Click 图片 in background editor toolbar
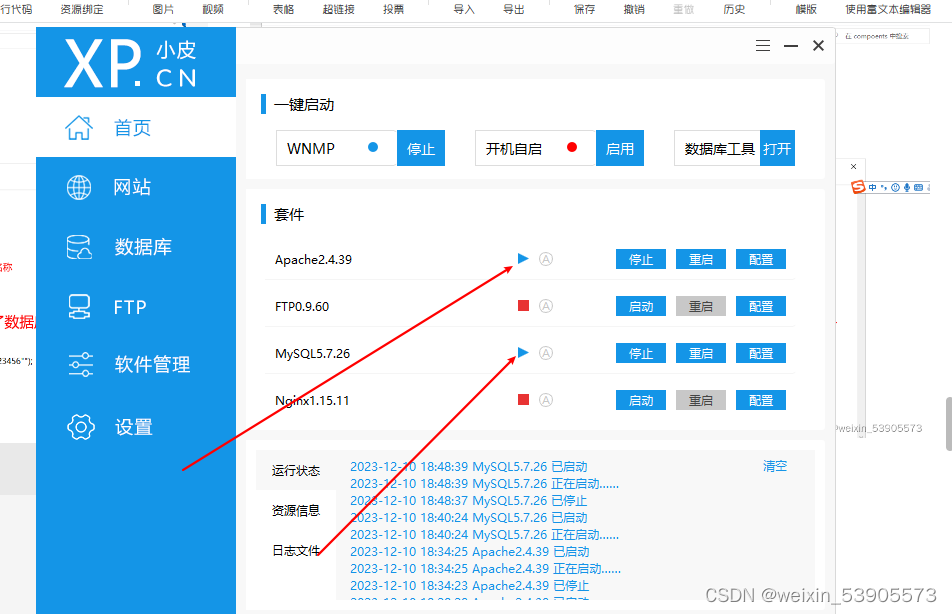The height and width of the screenshot is (614, 952). [x=163, y=9]
